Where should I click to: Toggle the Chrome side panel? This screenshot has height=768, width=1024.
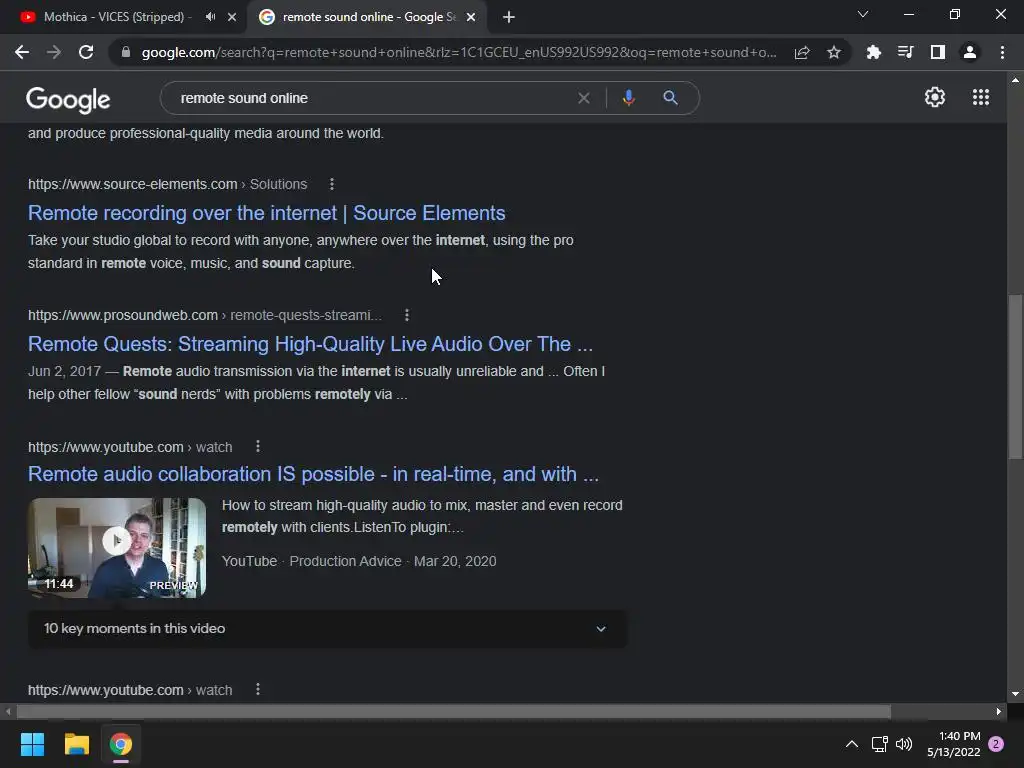[937, 52]
